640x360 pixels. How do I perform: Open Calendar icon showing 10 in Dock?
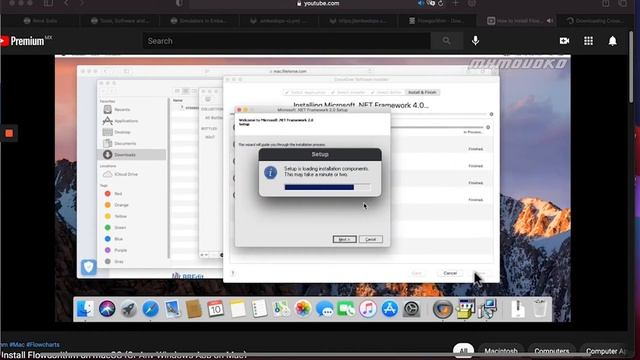tap(215, 309)
